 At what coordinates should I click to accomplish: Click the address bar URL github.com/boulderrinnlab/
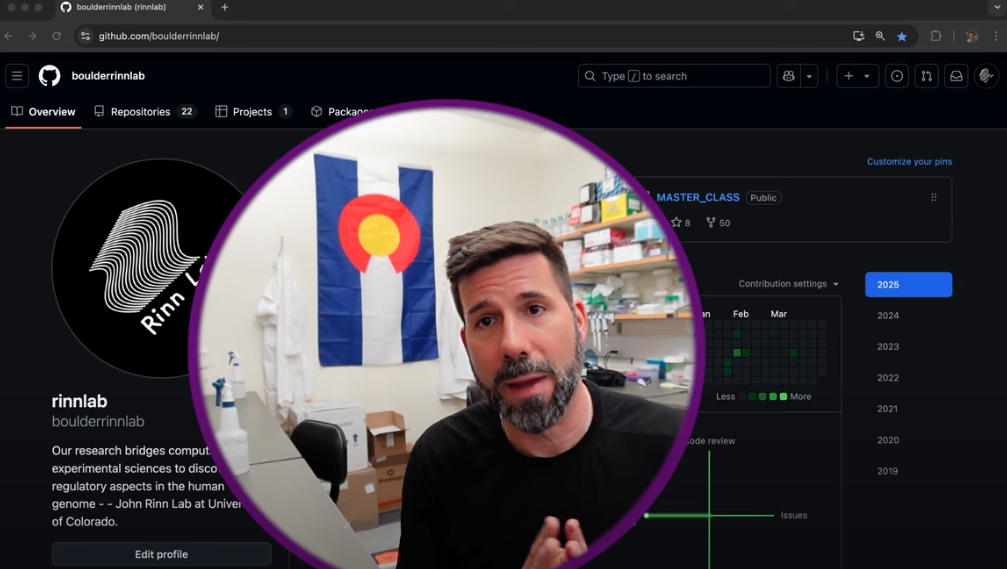tap(159, 36)
